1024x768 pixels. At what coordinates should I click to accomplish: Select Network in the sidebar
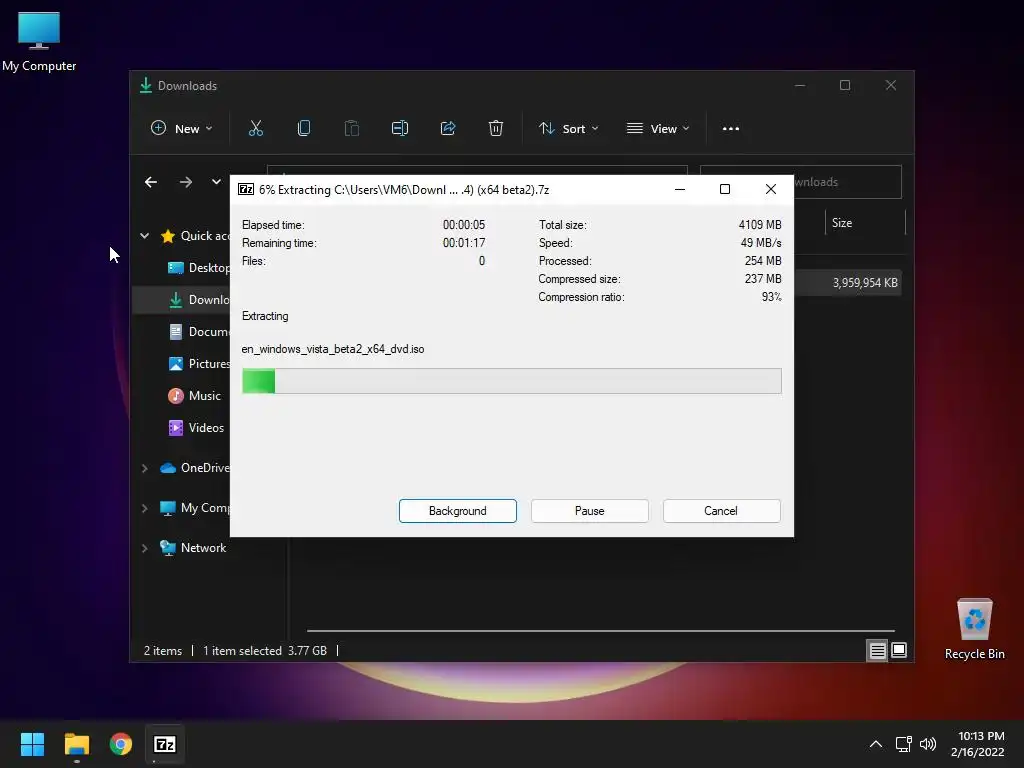(x=193, y=548)
